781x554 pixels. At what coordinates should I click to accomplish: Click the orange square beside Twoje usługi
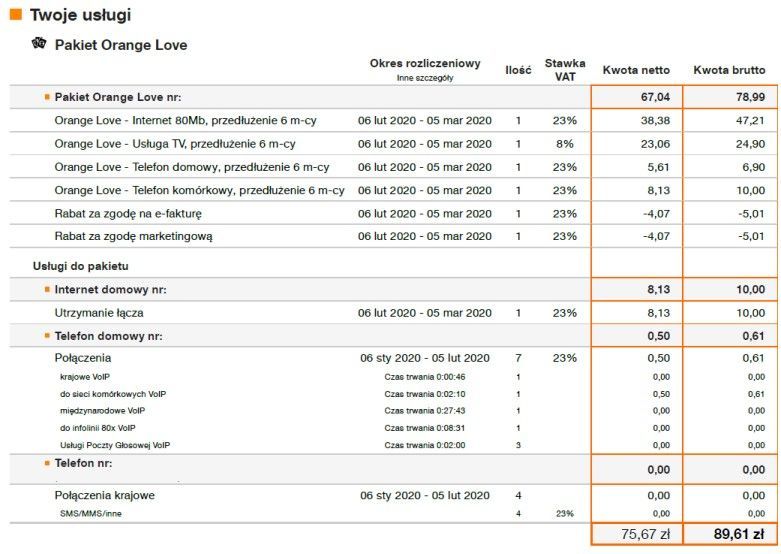pos(15,15)
